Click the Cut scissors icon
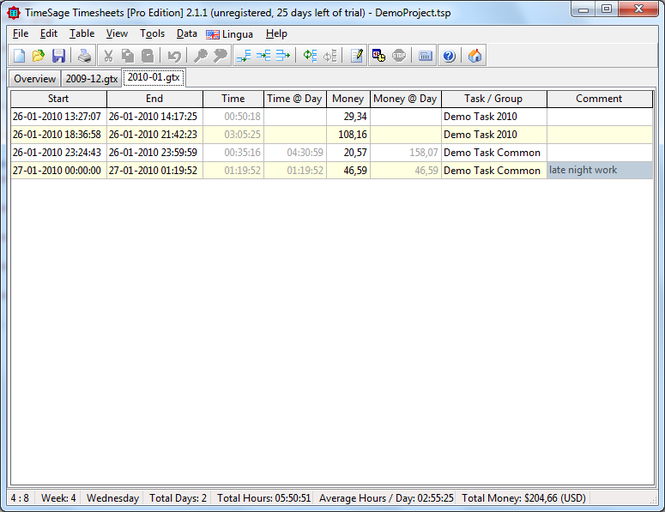 pyautogui.click(x=108, y=56)
